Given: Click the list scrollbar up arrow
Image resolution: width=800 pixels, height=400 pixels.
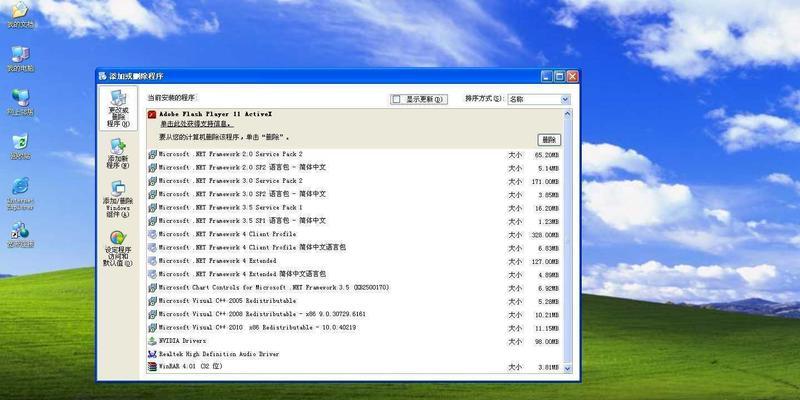Looking at the screenshot, I should [567, 114].
